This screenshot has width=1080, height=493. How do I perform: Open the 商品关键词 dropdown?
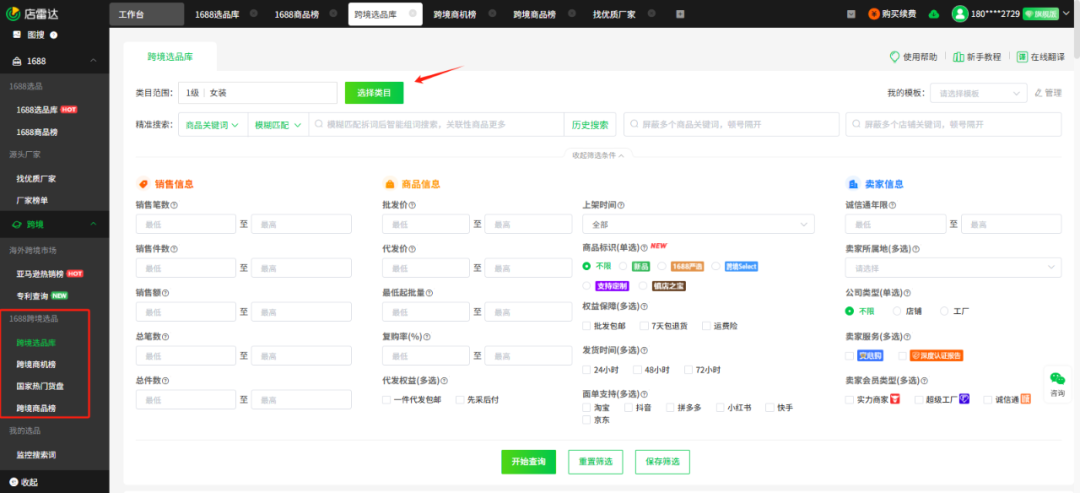[212, 125]
